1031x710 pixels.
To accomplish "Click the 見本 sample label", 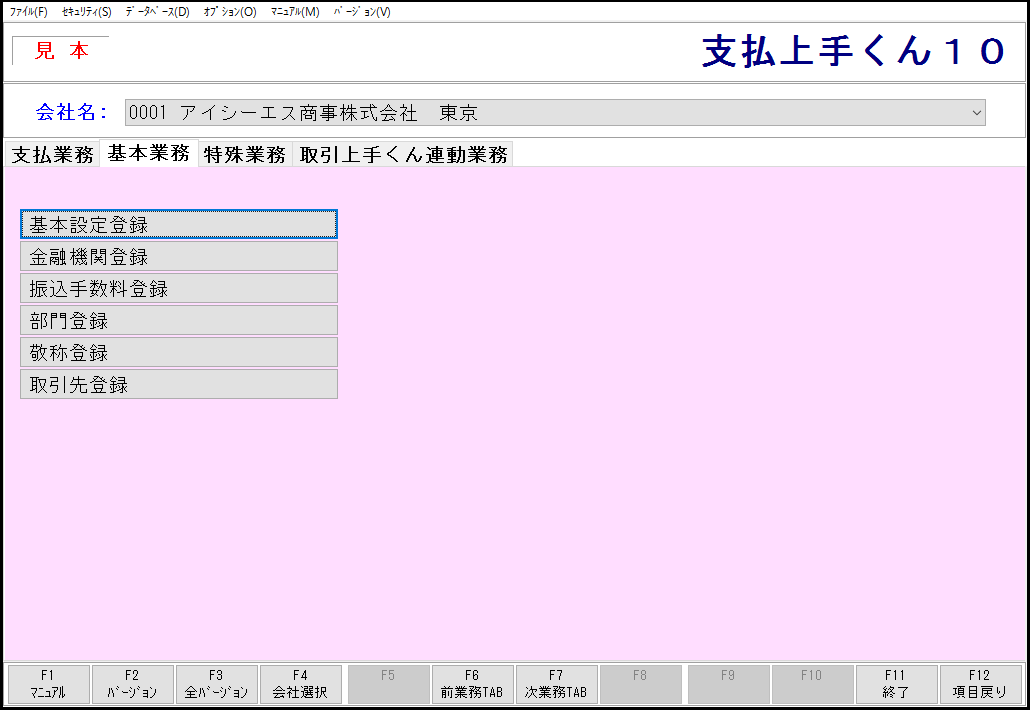I will pyautogui.click(x=61, y=51).
